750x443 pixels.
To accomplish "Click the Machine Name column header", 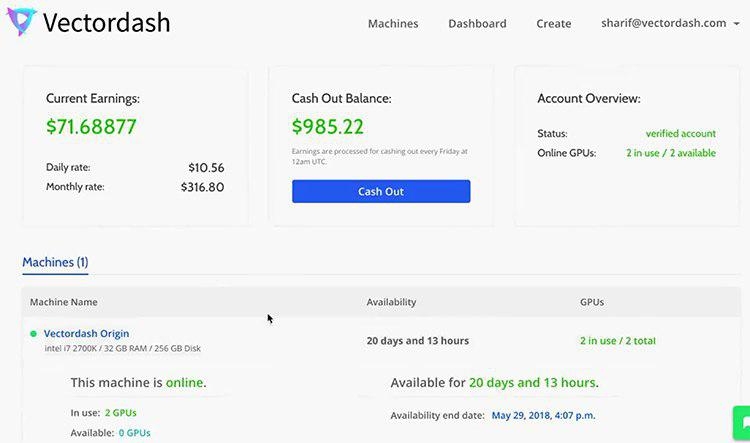I will point(64,302).
